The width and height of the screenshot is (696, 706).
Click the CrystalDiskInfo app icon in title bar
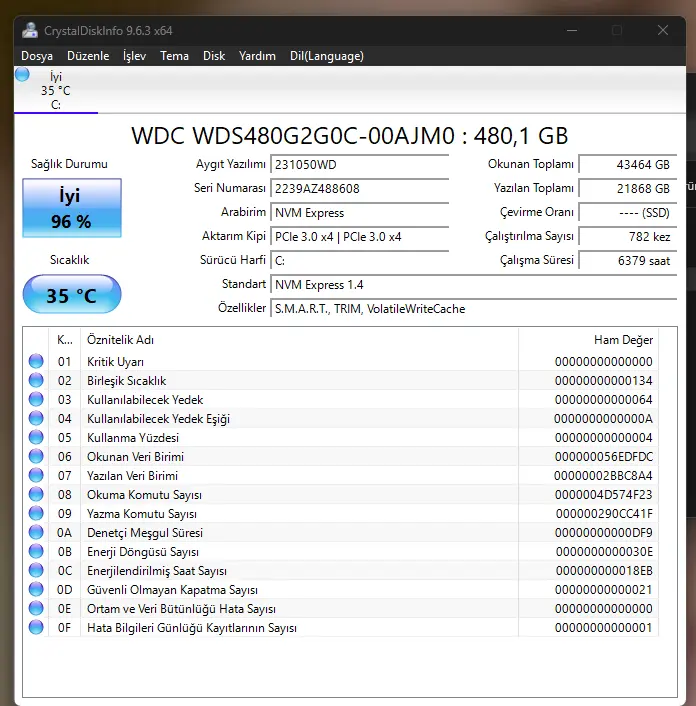30,31
